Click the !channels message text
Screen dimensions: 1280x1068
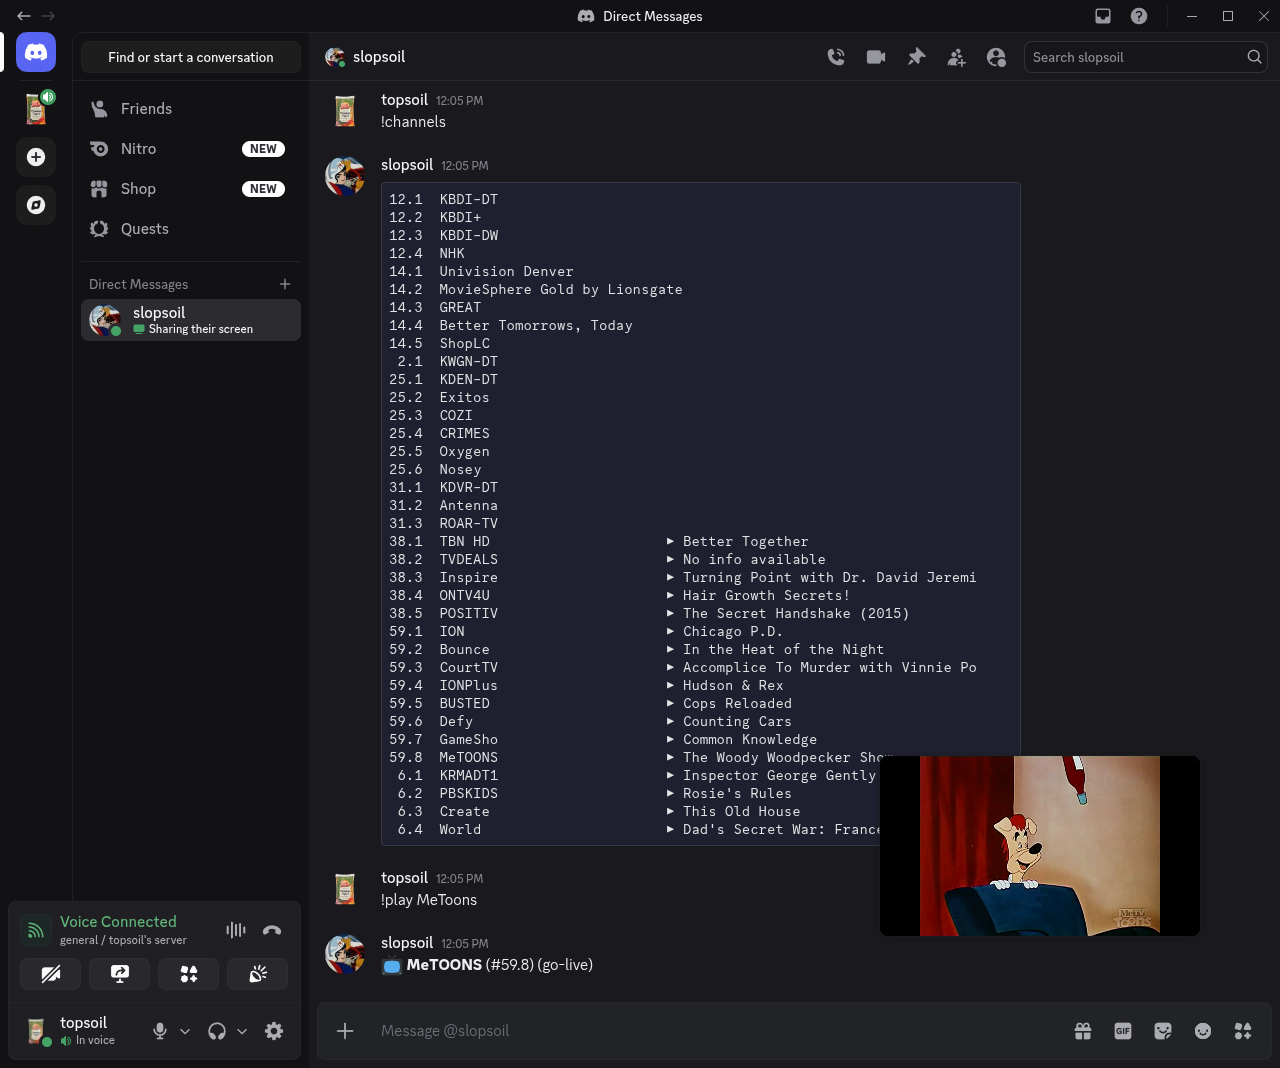point(413,122)
